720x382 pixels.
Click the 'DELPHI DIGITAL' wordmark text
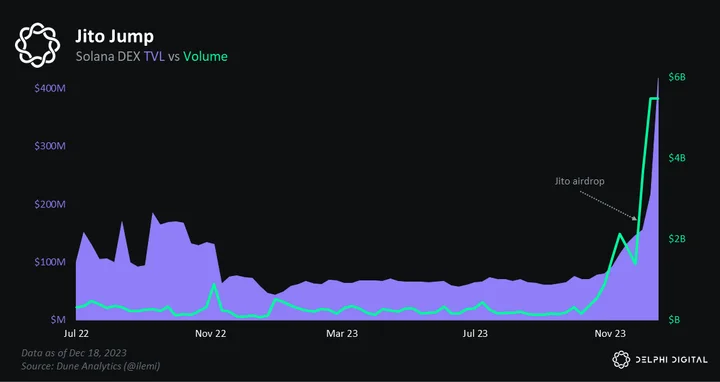671,360
